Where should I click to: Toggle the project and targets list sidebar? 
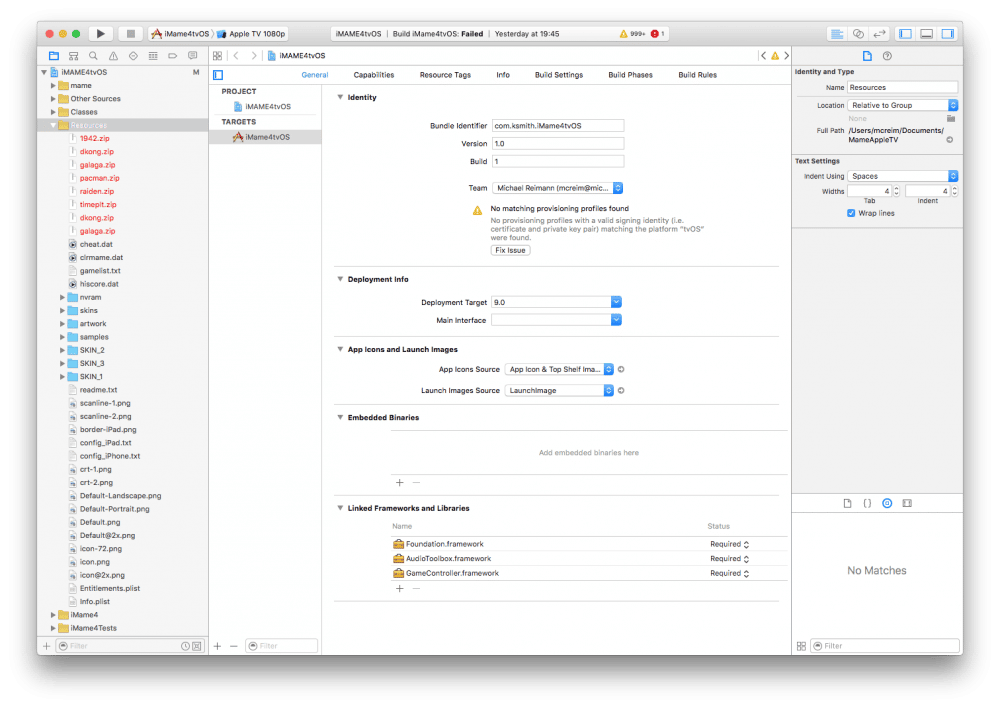218,75
